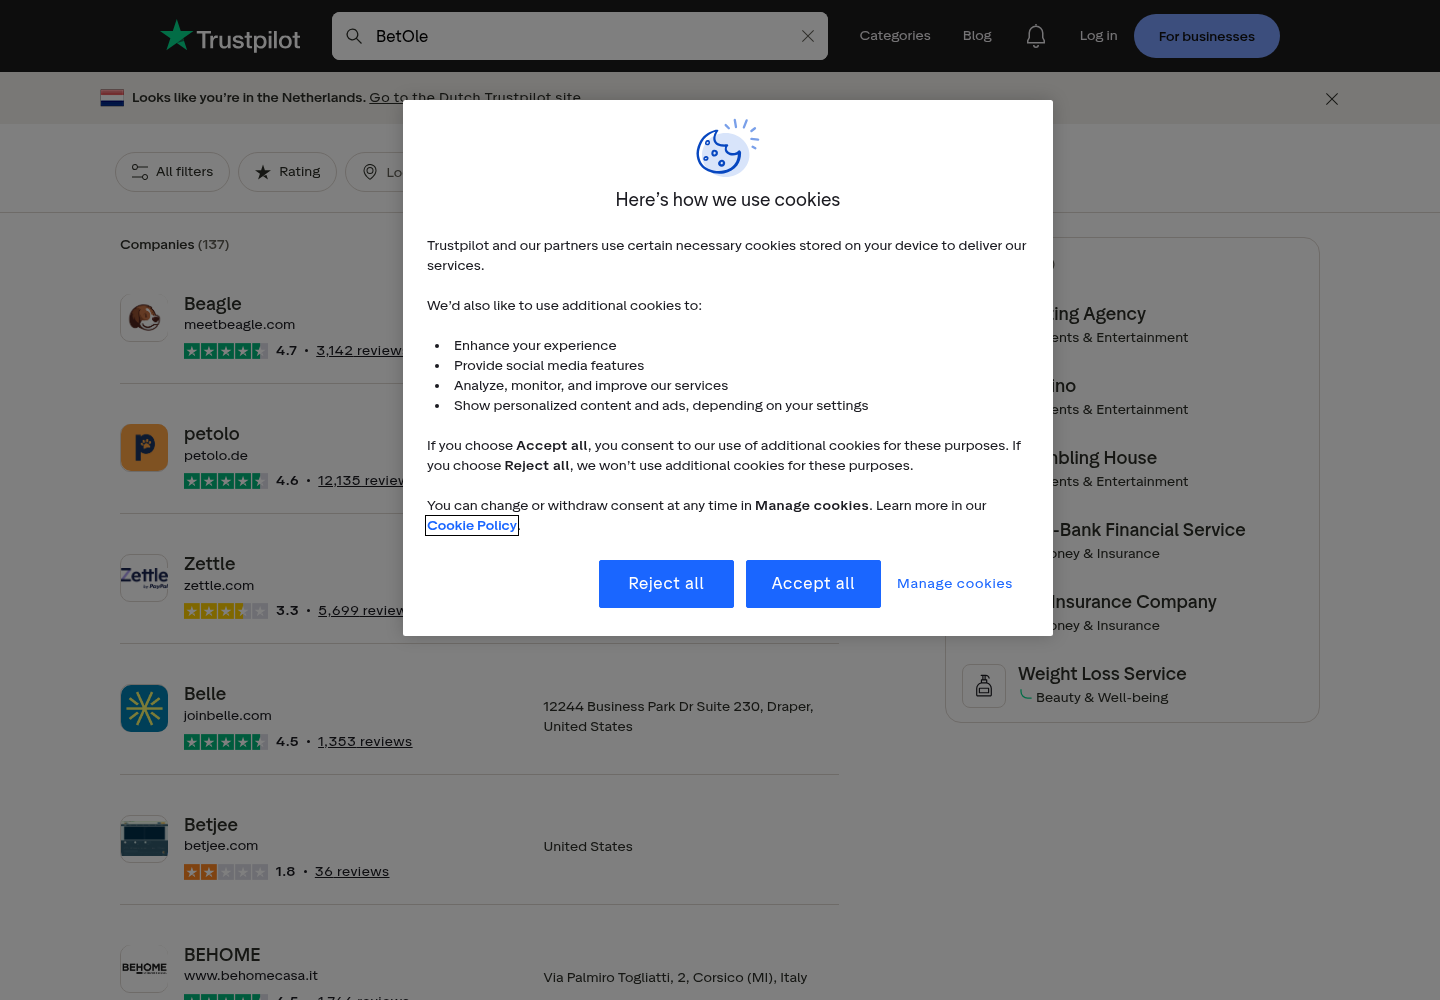Open the Betjee company name
The height and width of the screenshot is (1000, 1440).
[x=211, y=825]
